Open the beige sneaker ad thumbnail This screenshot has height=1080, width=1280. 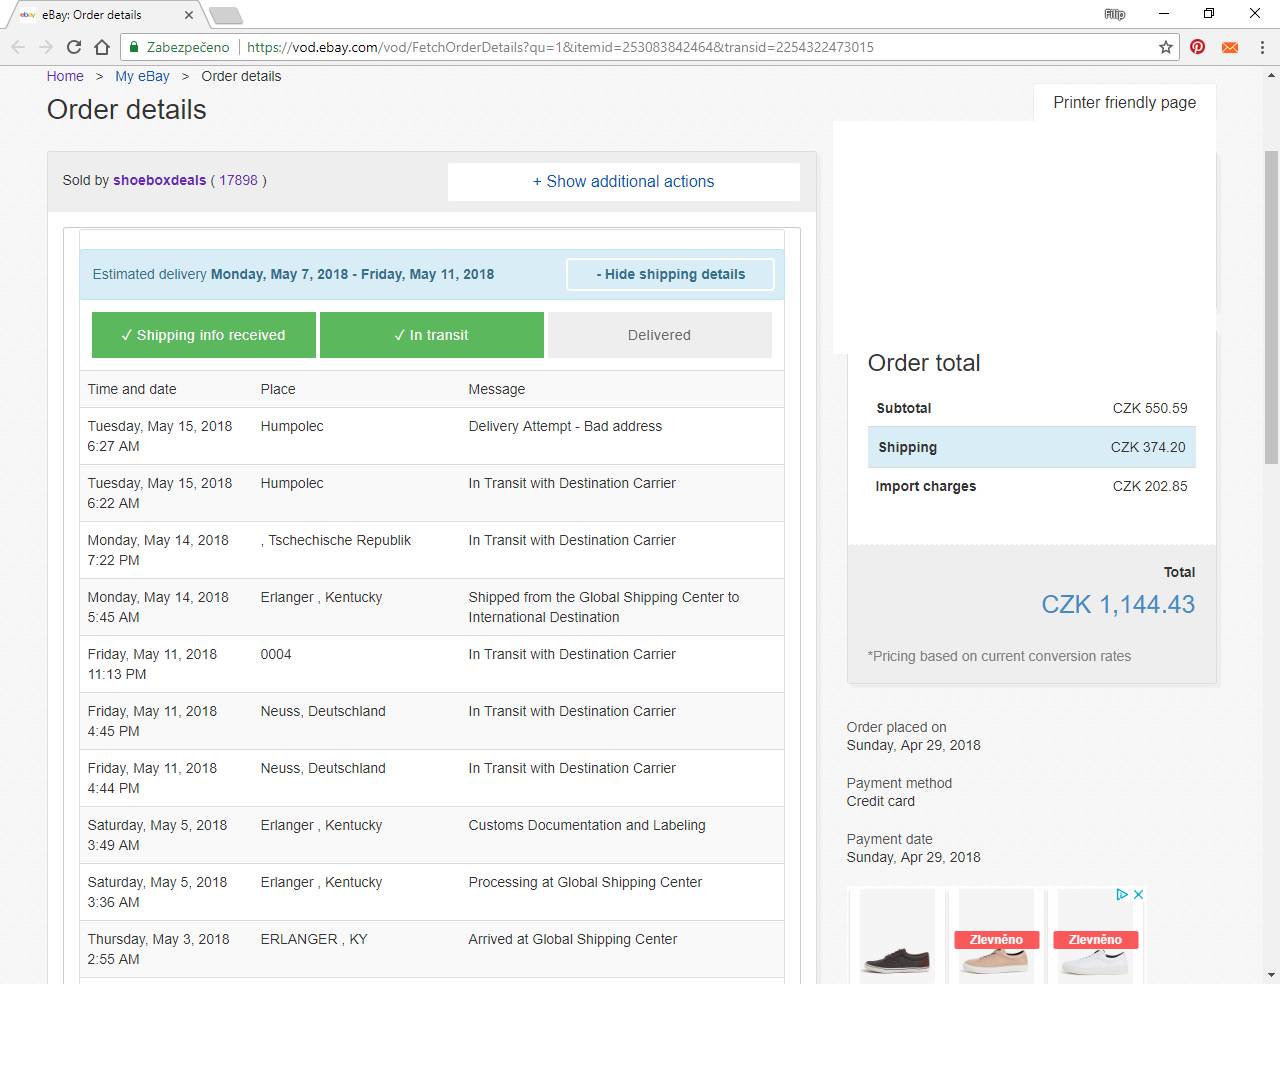coord(996,935)
